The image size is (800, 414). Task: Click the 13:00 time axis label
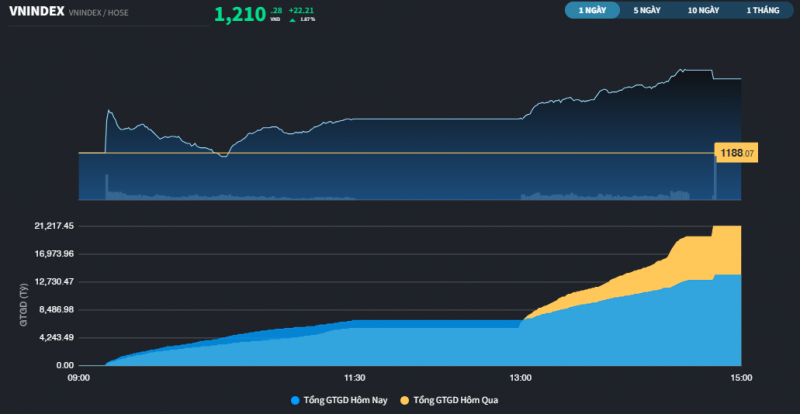(x=520, y=378)
